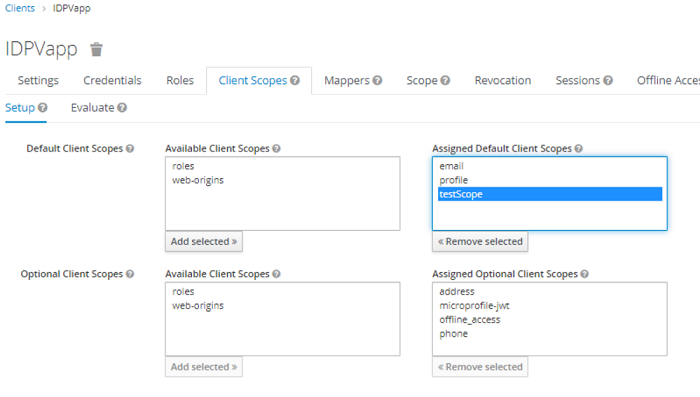Select address in Assigned Optional Client Scopes
700x397 pixels.
coord(550,292)
